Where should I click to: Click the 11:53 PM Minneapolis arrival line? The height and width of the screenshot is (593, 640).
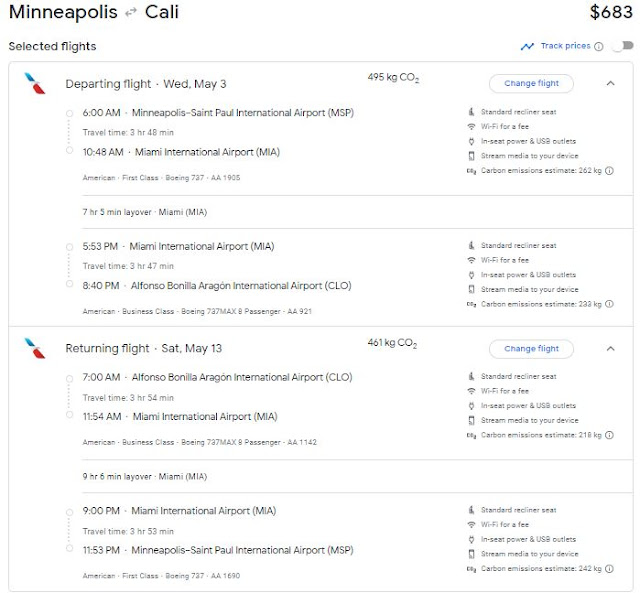click(218, 550)
